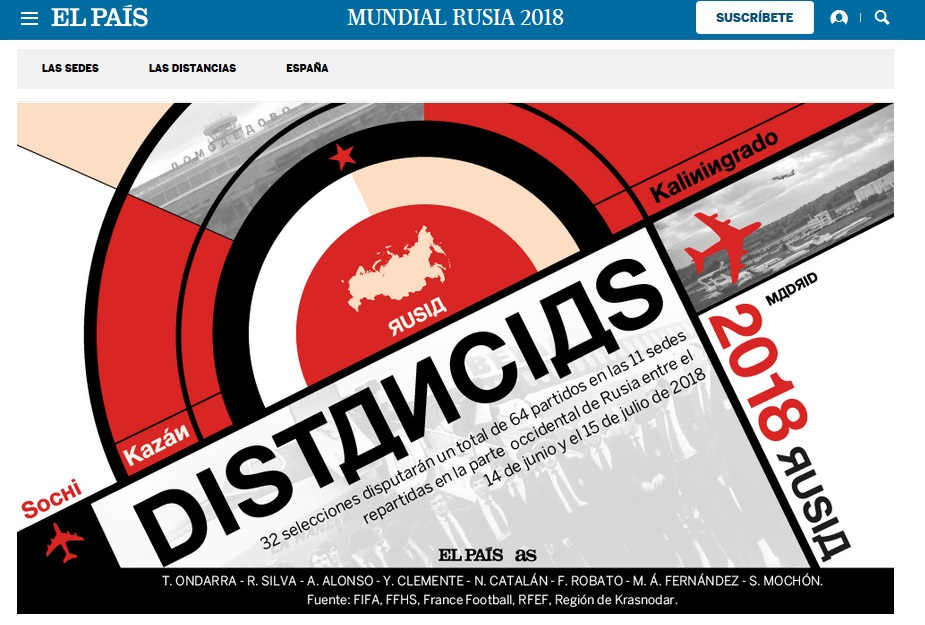Click the red star icon
The image size is (925, 625).
(x=342, y=156)
